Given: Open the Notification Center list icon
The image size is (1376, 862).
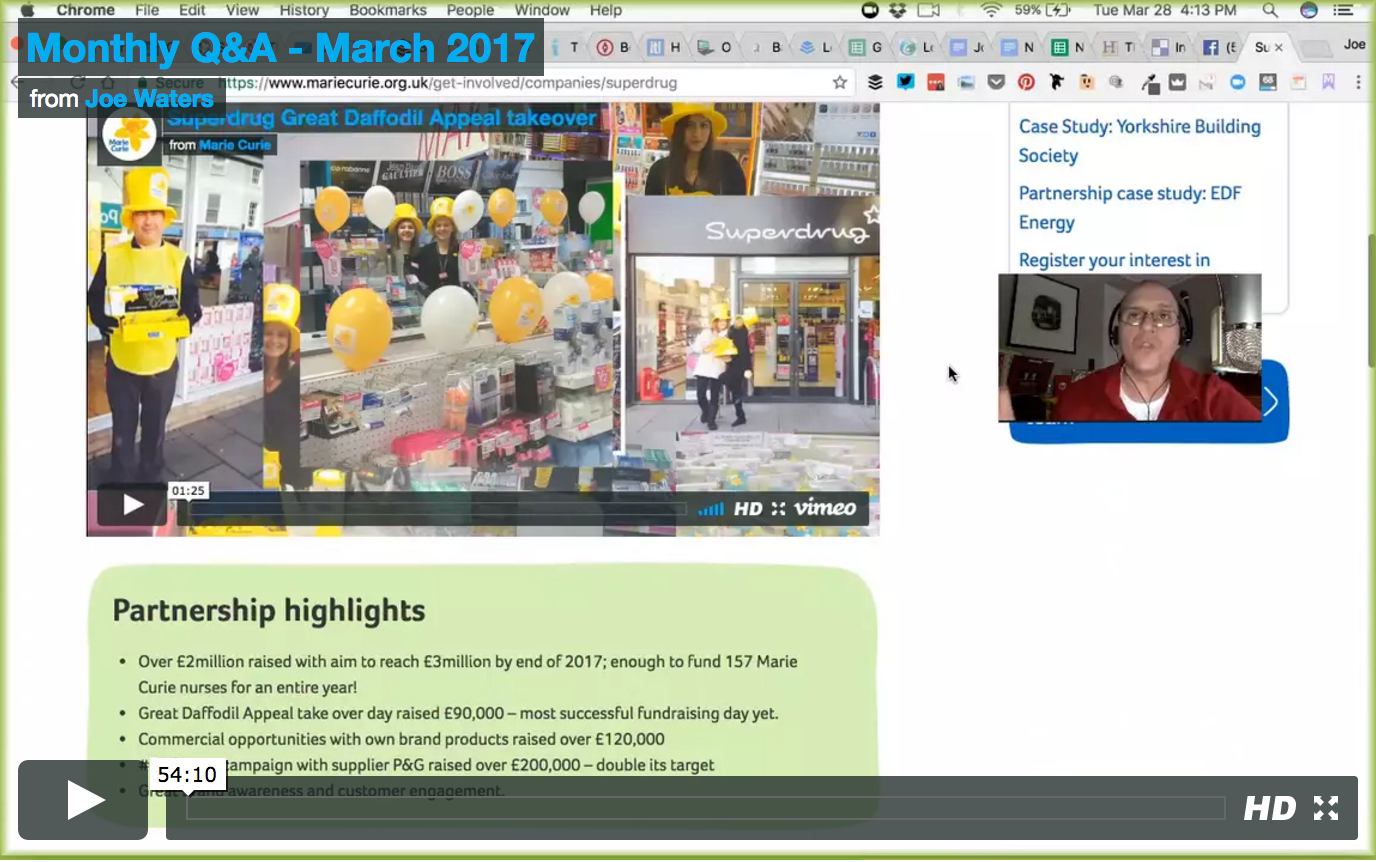Looking at the screenshot, I should pyautogui.click(x=1342, y=10).
